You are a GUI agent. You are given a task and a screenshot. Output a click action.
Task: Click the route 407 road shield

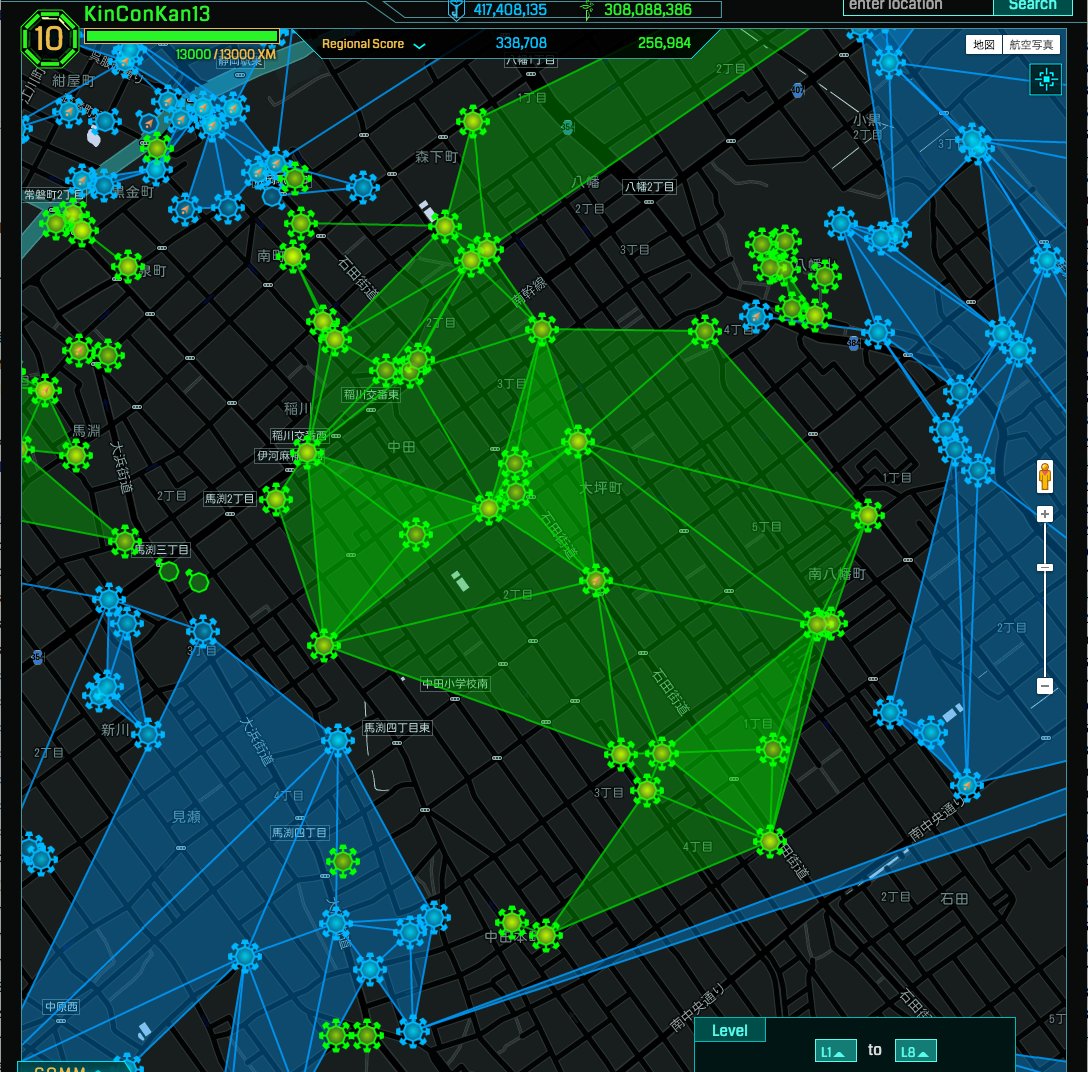(x=798, y=90)
